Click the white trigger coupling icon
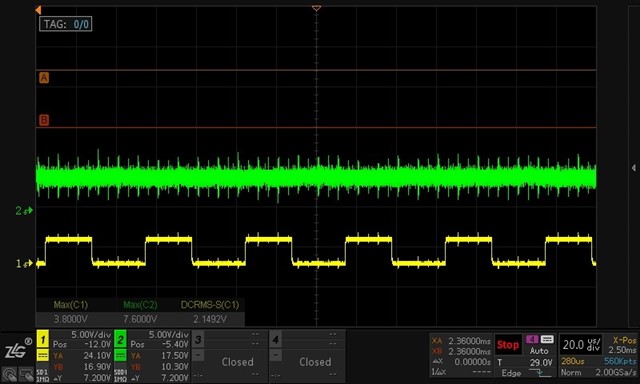The width and height of the screenshot is (640, 384). click(547, 340)
